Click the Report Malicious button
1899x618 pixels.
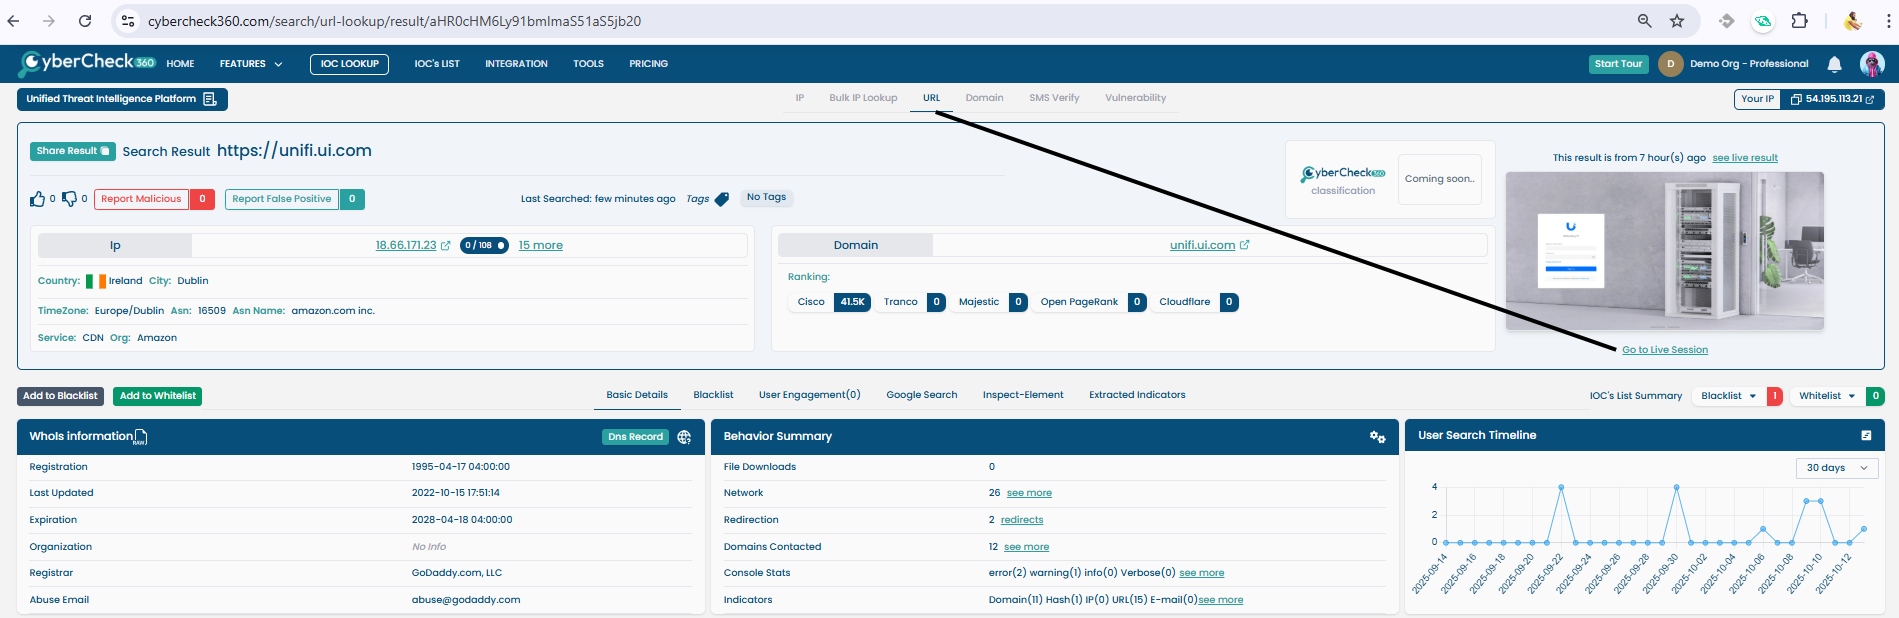tap(142, 199)
